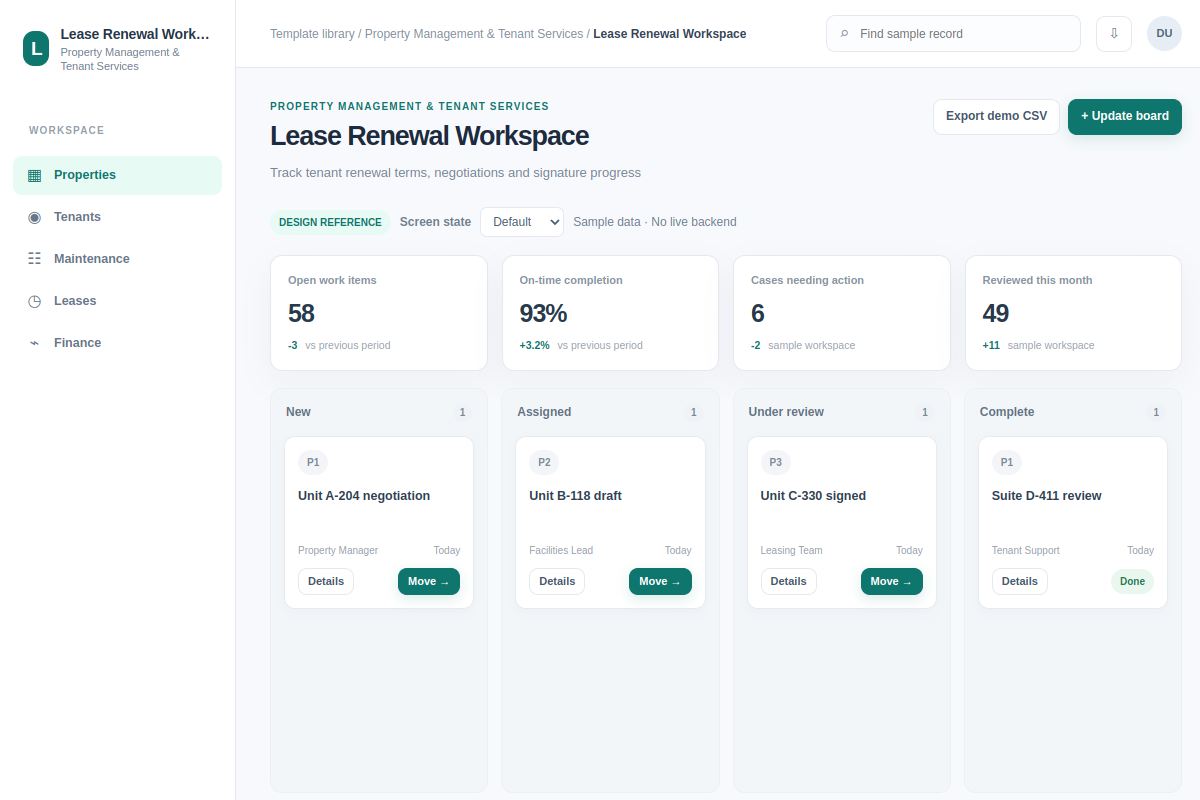The width and height of the screenshot is (1200, 800).
Task: Click the download arrow icon button
Action: point(1114,33)
